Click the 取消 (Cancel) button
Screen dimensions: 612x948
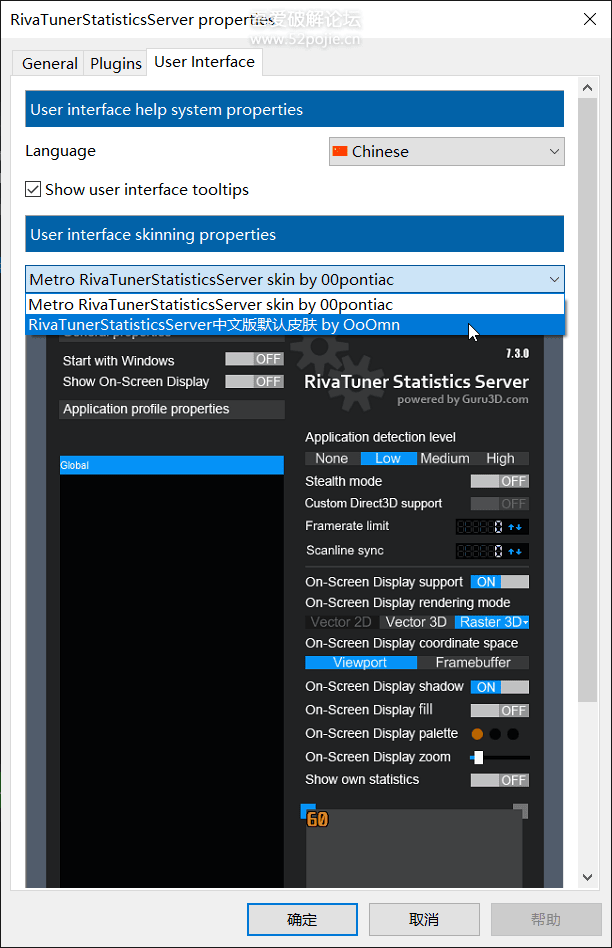coord(424,920)
